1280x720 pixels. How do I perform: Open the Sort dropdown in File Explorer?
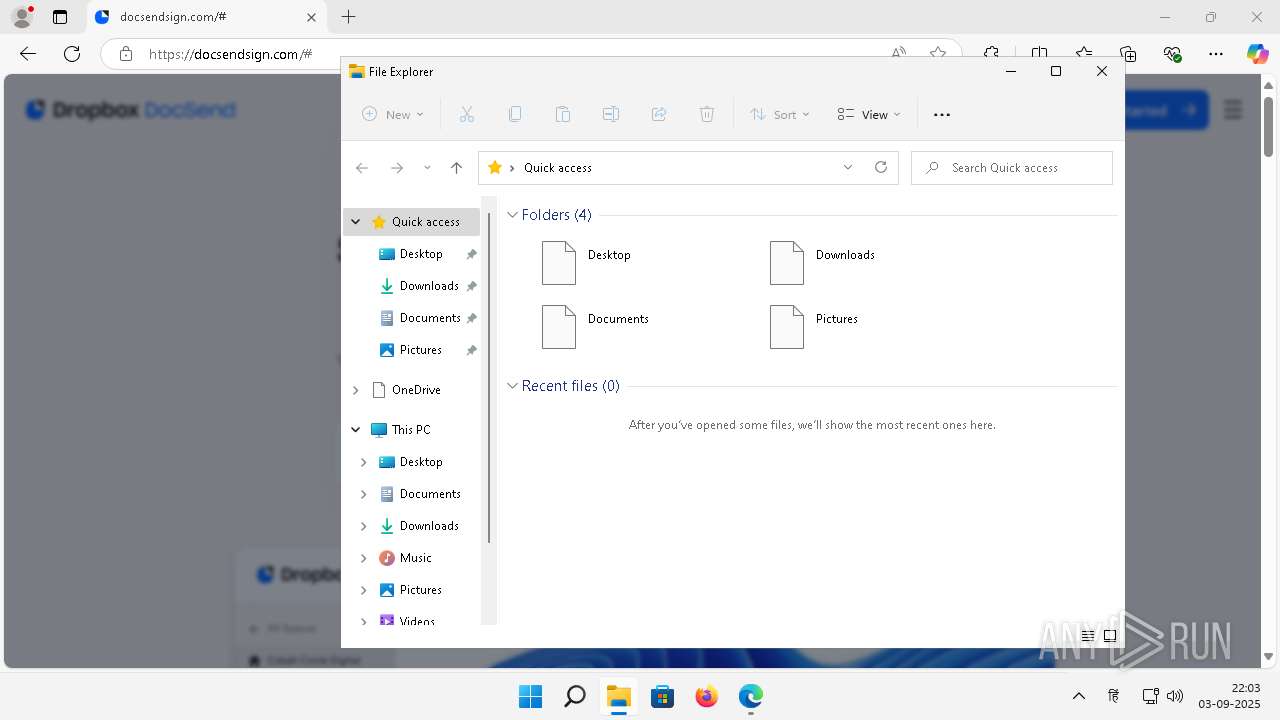780,115
